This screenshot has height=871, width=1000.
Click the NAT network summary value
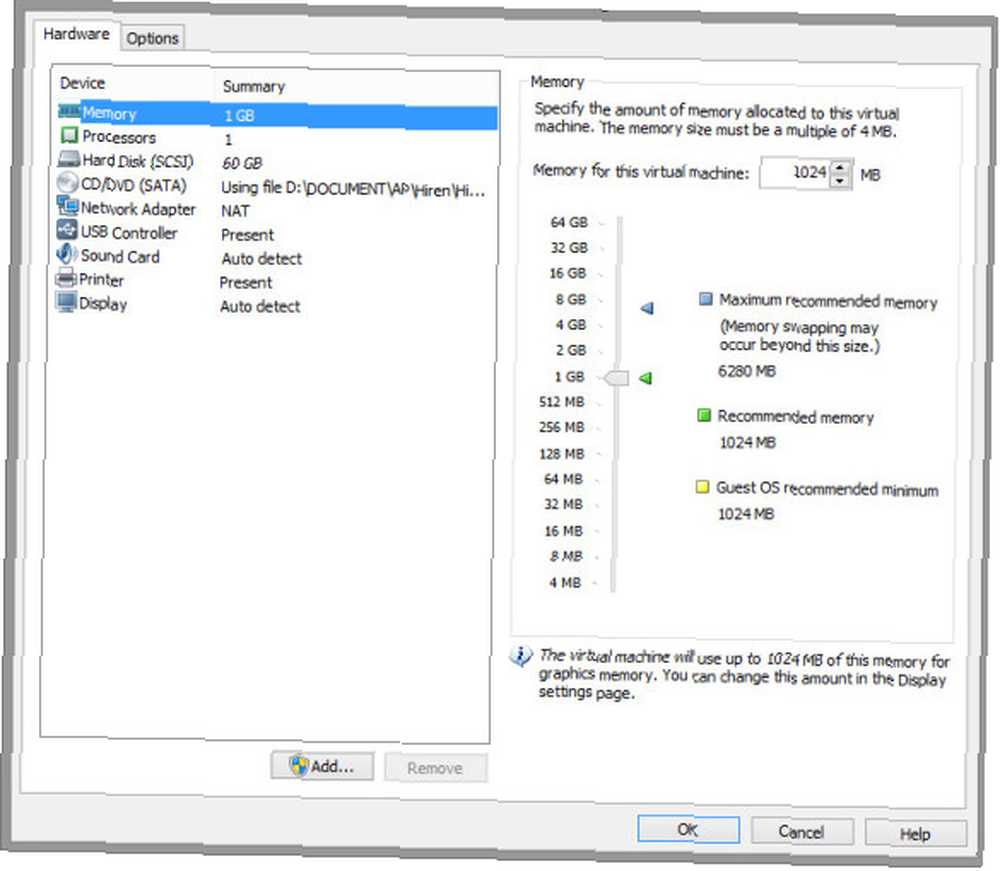(x=235, y=210)
